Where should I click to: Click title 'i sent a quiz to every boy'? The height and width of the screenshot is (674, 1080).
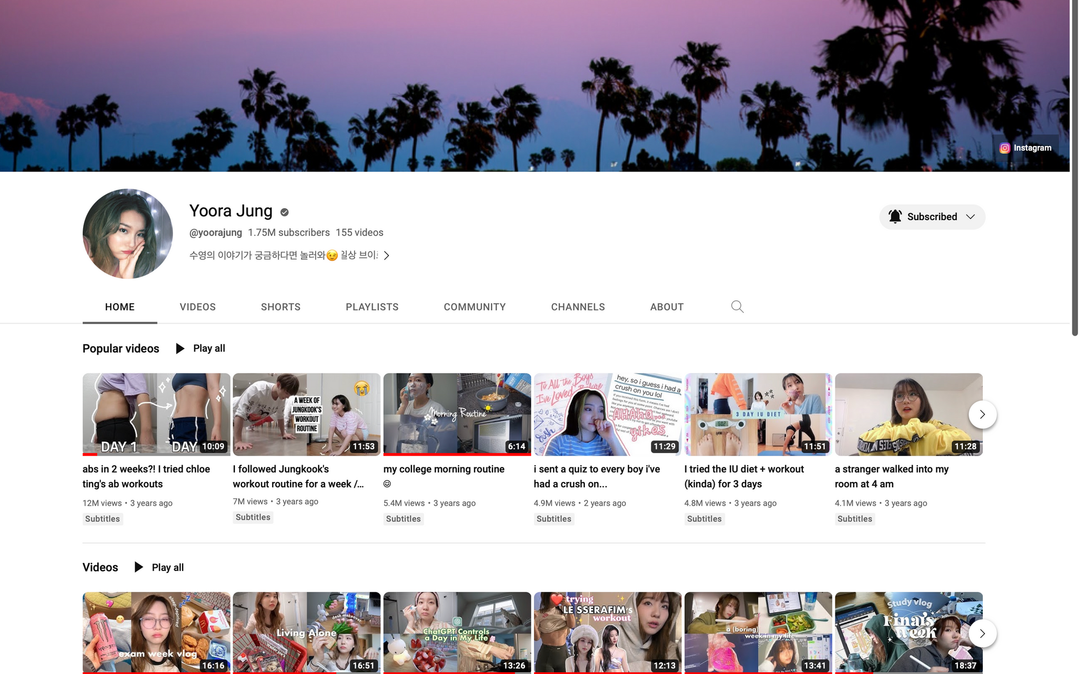point(596,476)
